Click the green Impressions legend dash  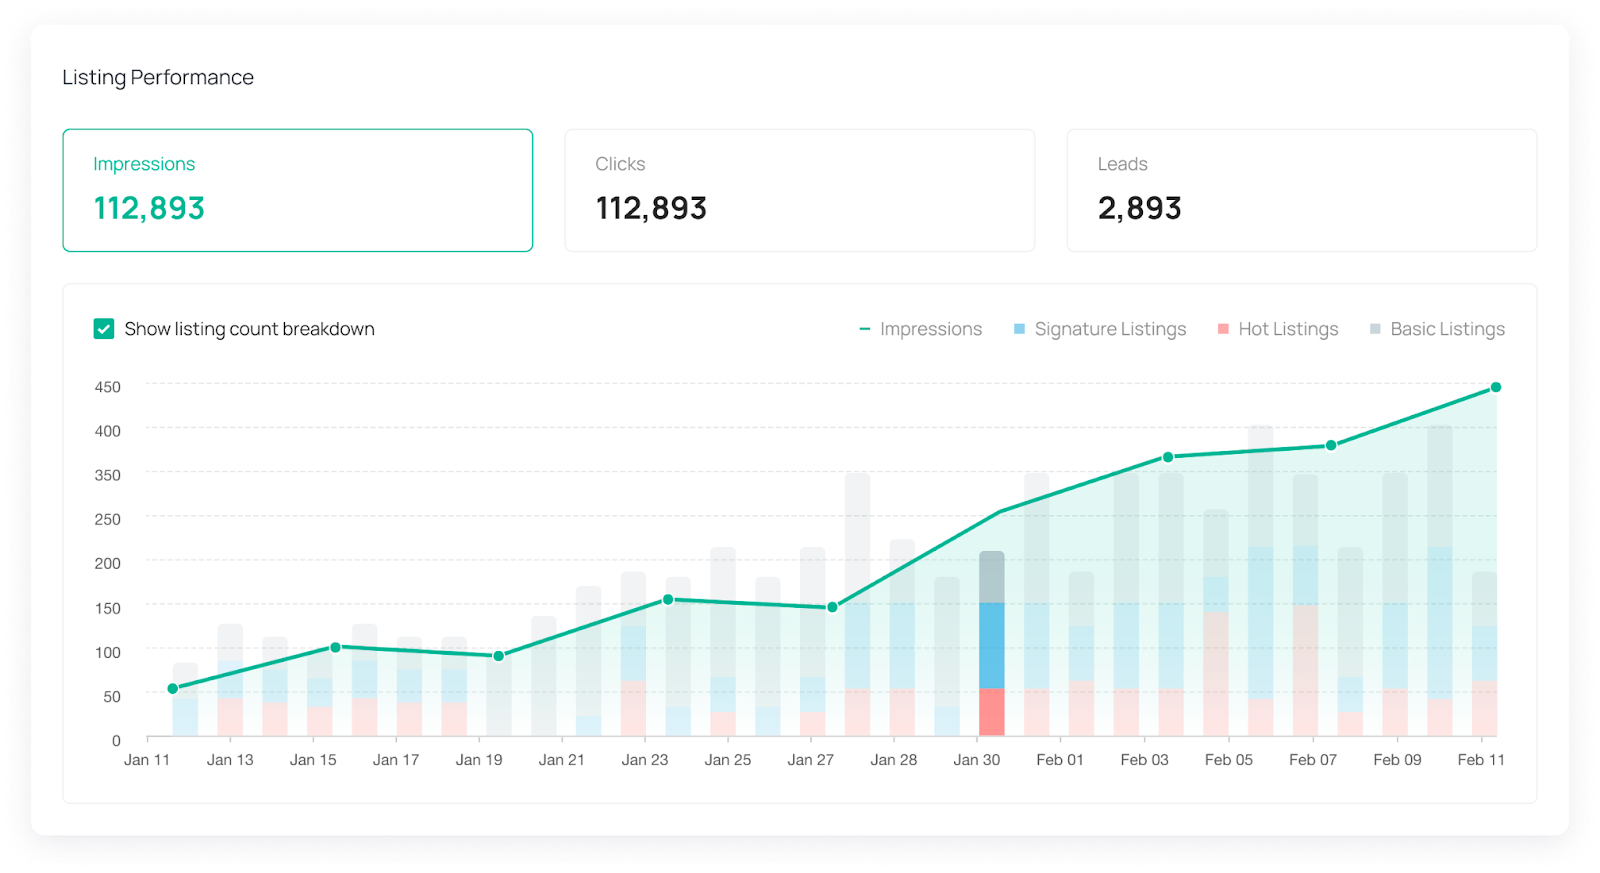tap(865, 329)
